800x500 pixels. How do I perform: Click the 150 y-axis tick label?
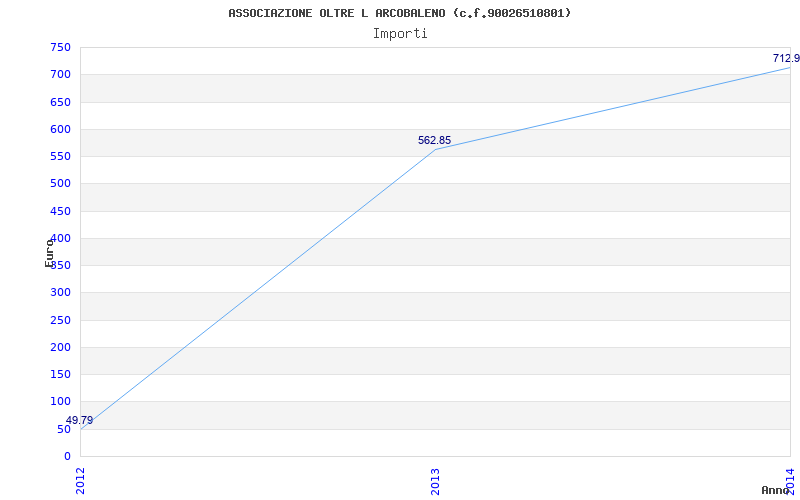point(60,374)
